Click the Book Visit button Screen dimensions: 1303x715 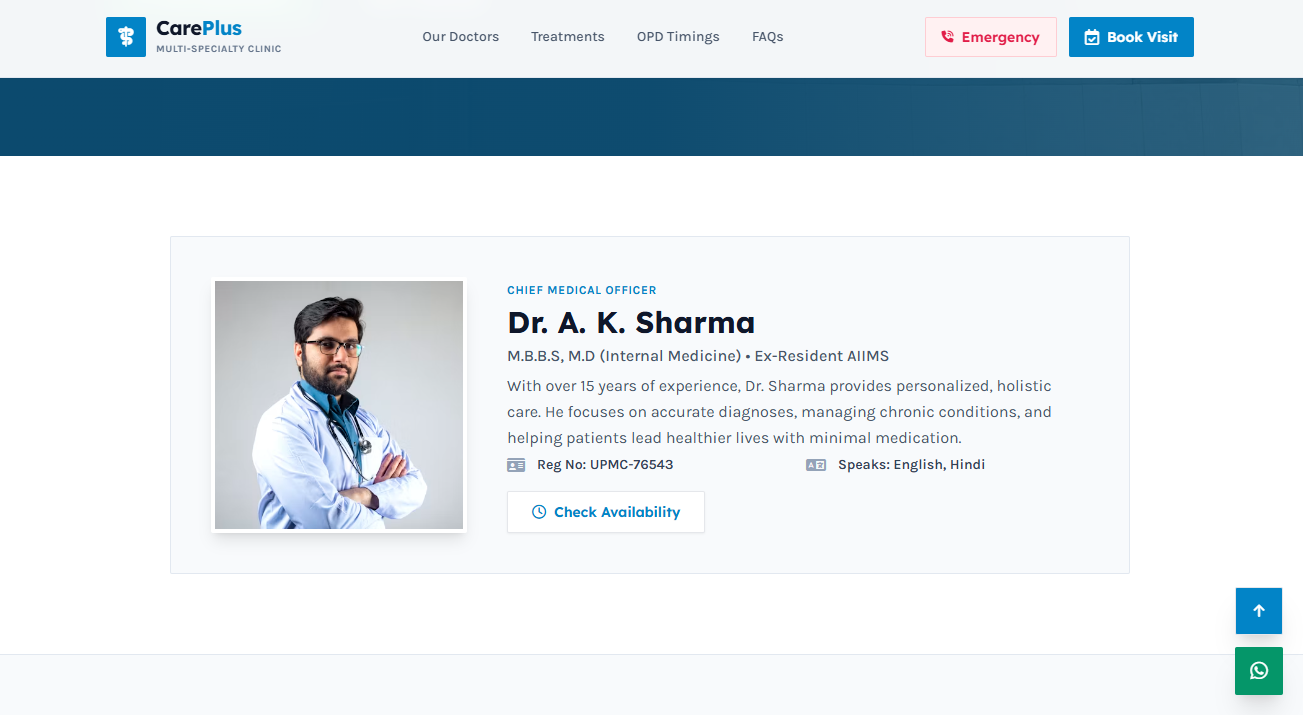coord(1131,37)
